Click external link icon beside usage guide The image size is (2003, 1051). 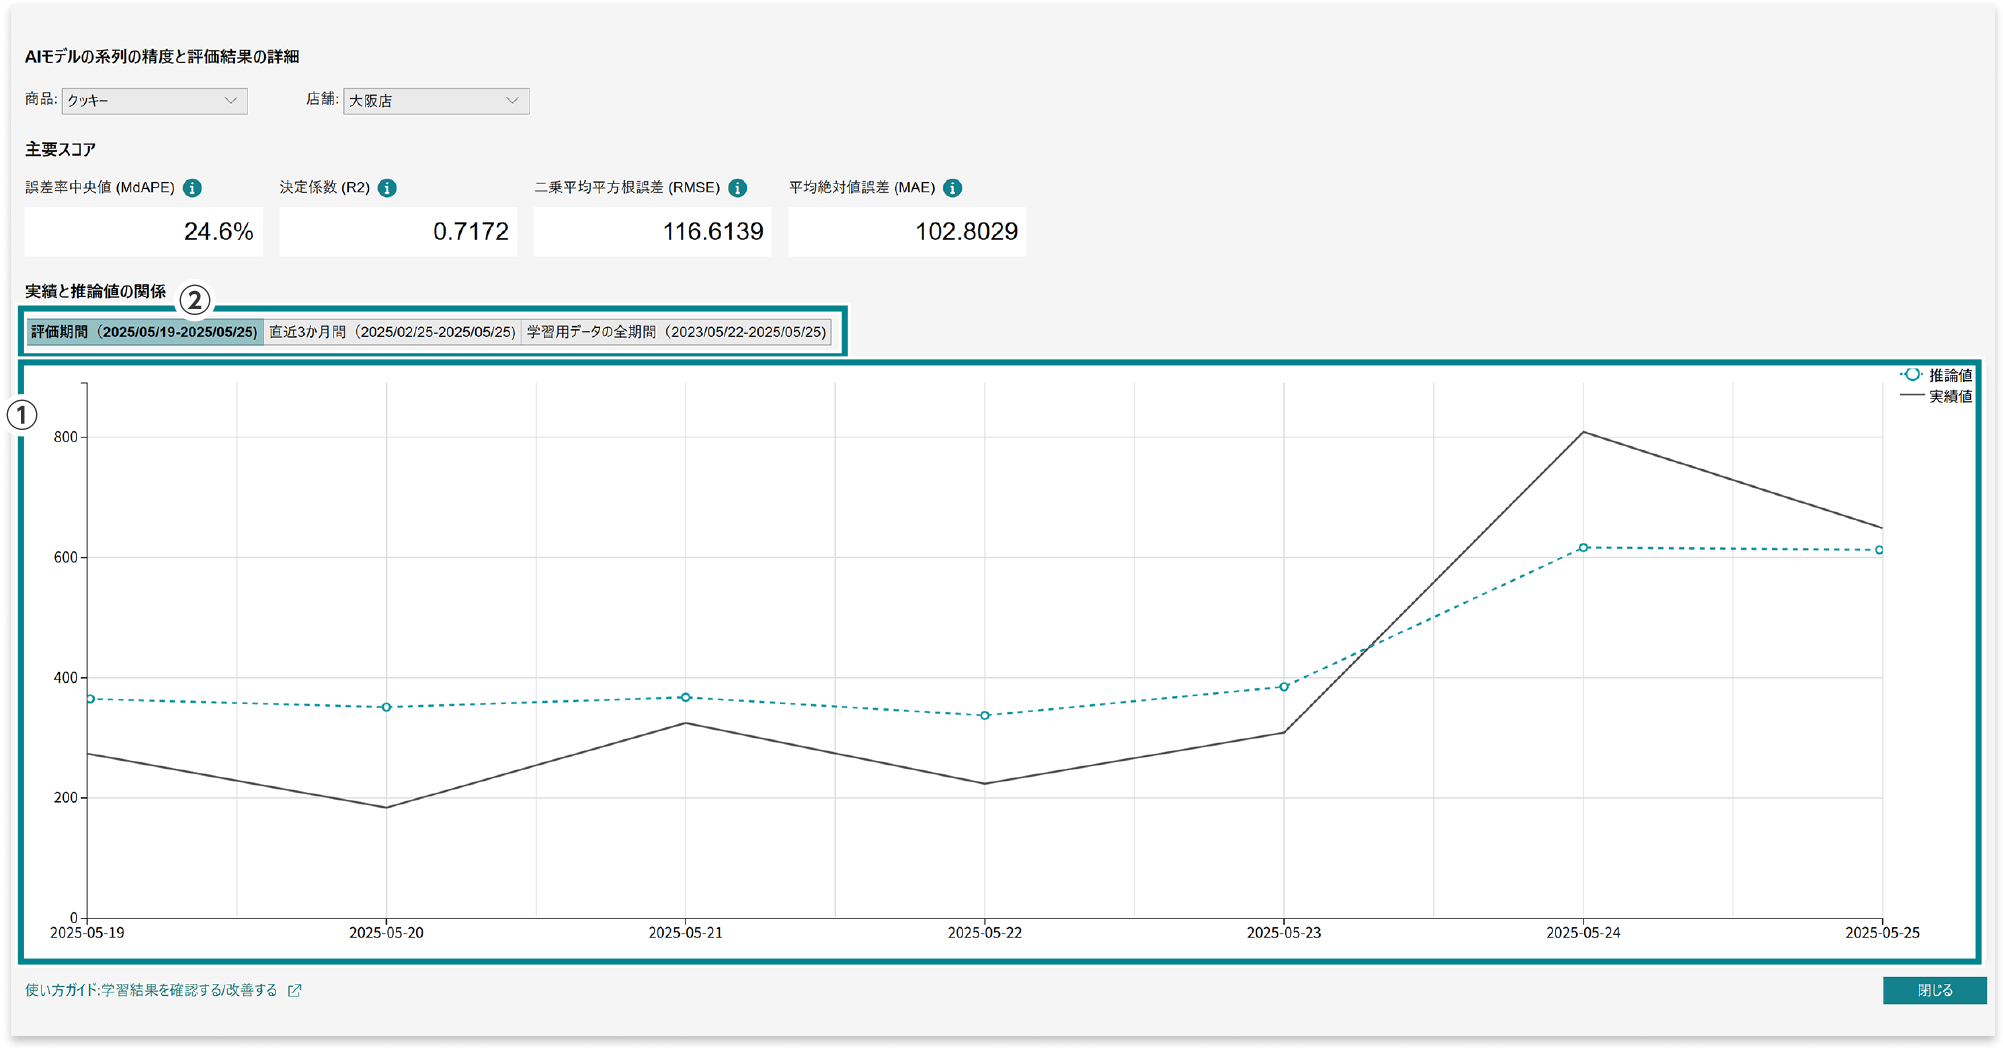click(x=295, y=990)
